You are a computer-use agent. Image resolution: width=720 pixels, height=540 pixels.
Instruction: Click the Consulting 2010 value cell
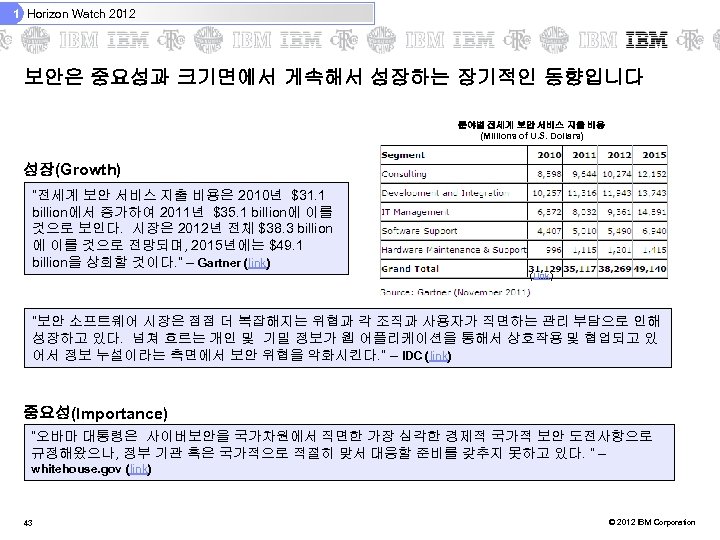coord(546,174)
